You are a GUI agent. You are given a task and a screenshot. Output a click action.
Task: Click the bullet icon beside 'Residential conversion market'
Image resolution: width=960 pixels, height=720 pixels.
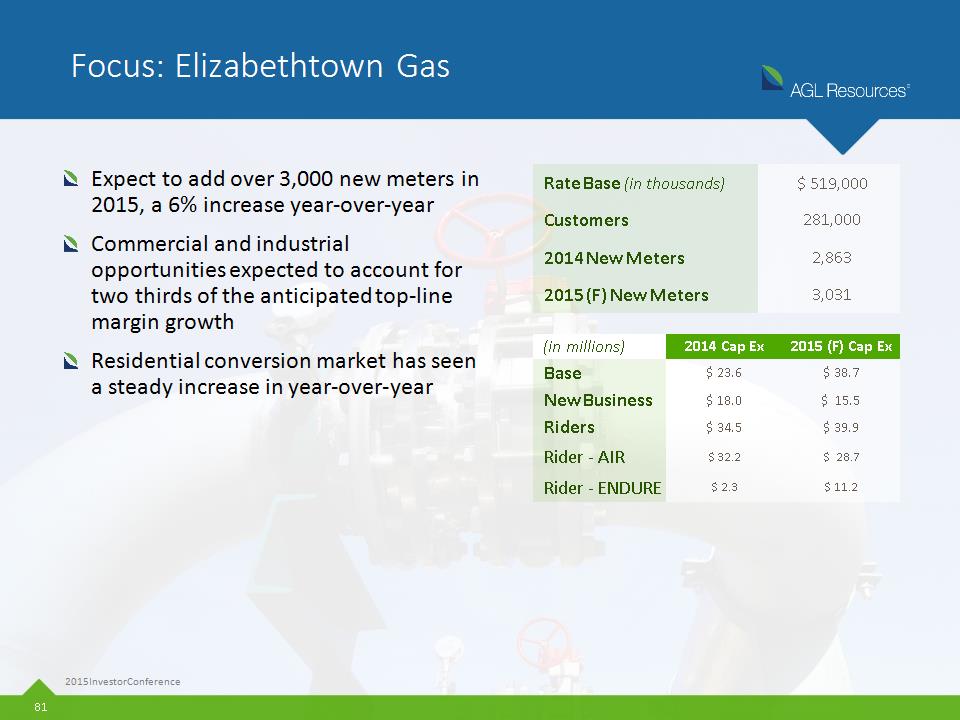[71, 361]
